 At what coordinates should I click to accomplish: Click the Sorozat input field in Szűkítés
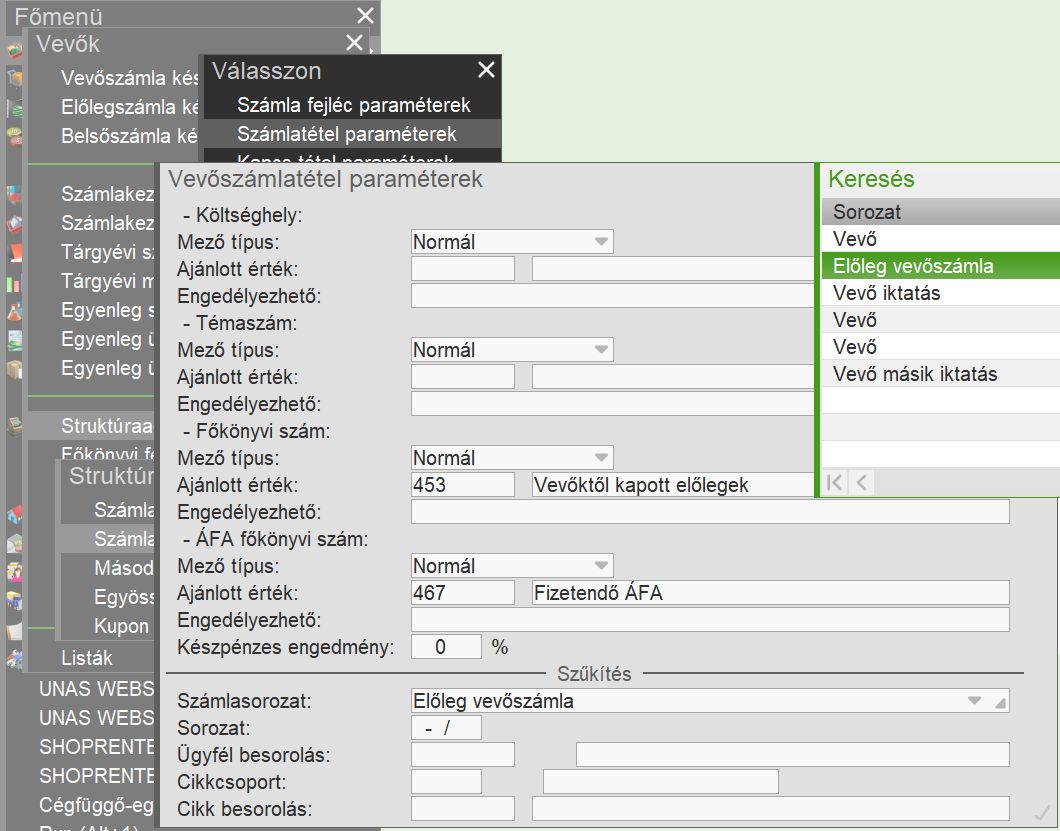pyautogui.click(x=446, y=728)
